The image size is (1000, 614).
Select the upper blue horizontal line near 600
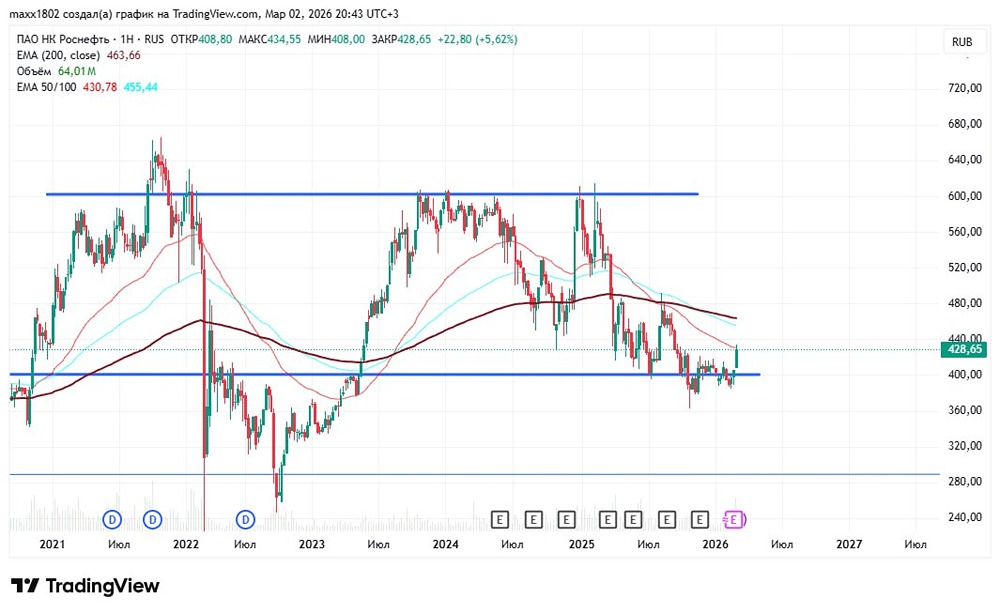372,194
